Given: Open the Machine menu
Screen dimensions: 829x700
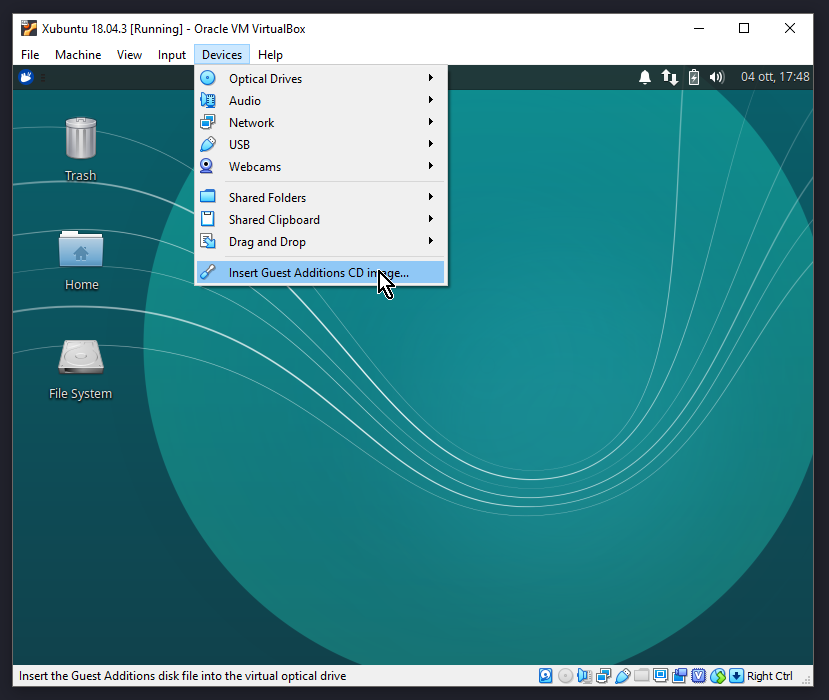Looking at the screenshot, I should click(78, 55).
